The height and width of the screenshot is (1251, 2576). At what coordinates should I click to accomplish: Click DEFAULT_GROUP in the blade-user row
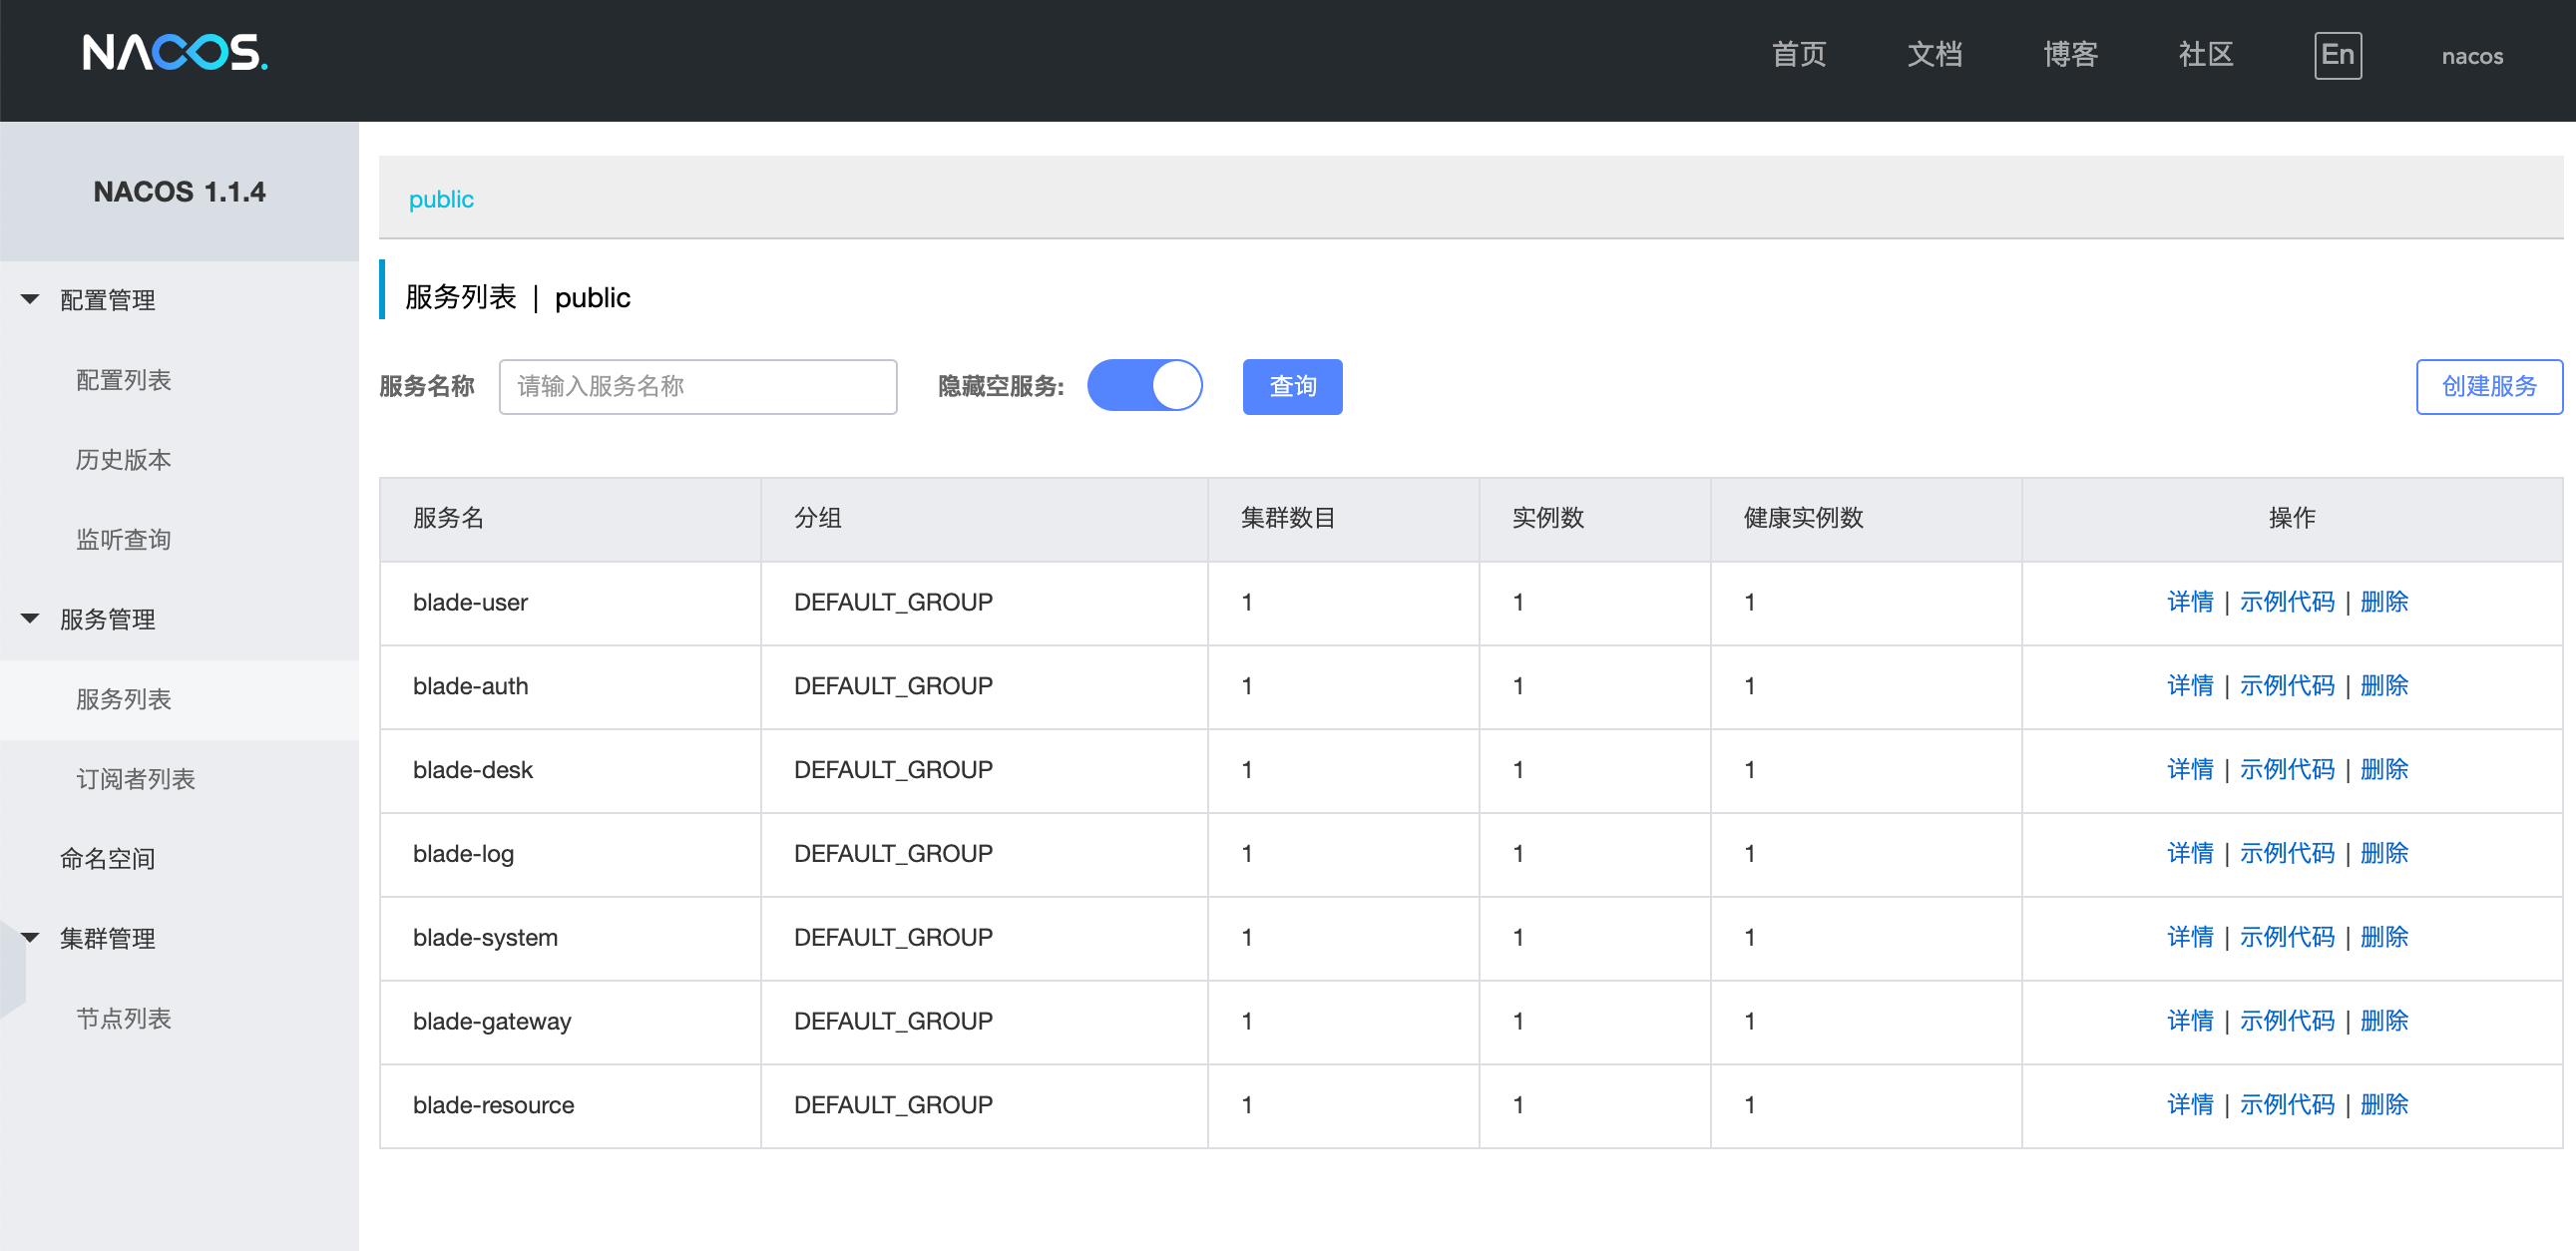pyautogui.click(x=893, y=602)
